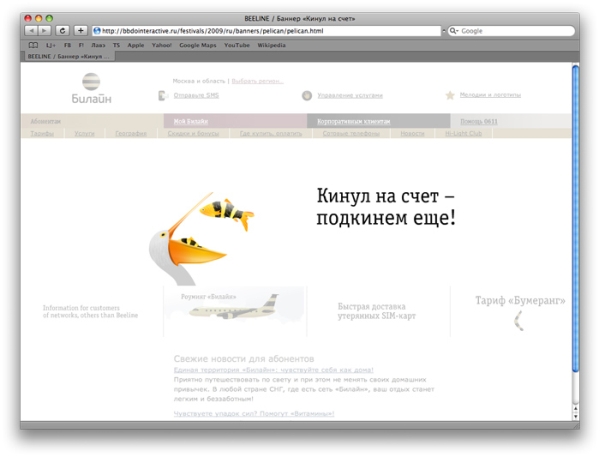This screenshot has width=600, height=457.
Task: Click the Управление услугами link
Action: coord(350,95)
